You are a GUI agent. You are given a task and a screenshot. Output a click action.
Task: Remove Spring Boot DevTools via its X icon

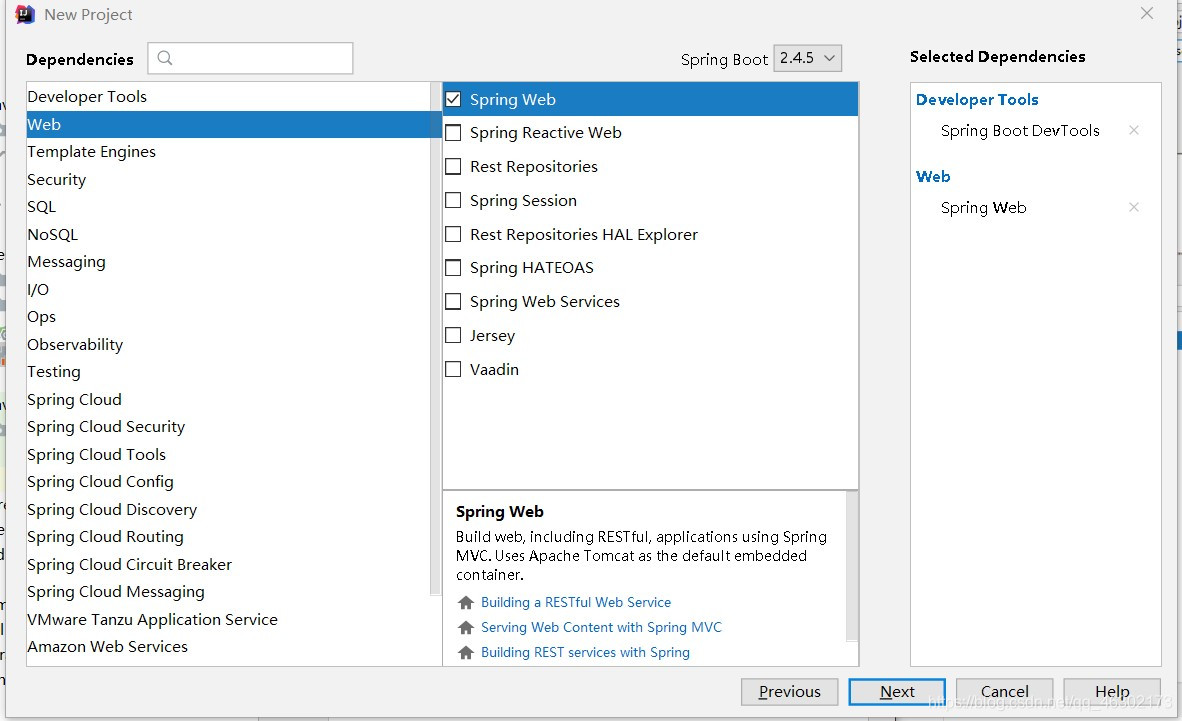click(x=1133, y=130)
